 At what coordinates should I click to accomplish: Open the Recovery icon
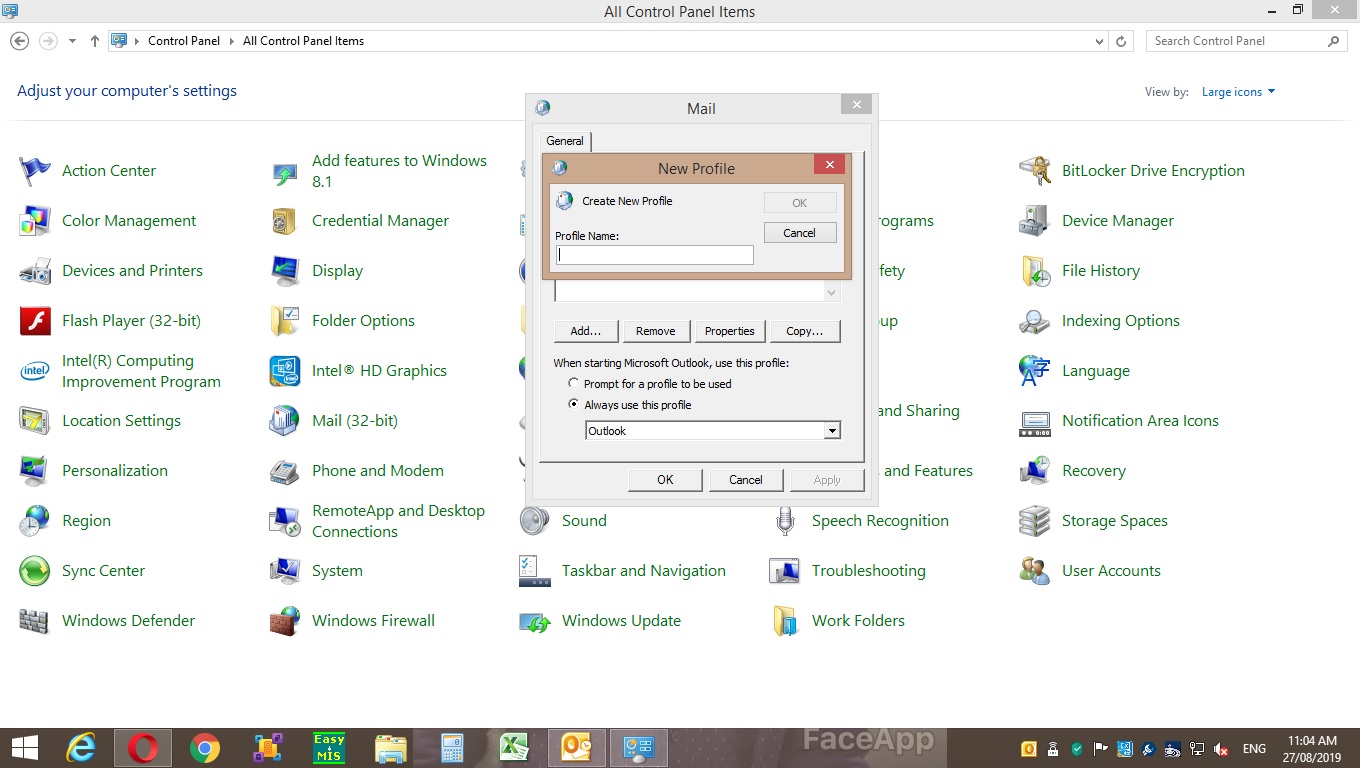1035,471
